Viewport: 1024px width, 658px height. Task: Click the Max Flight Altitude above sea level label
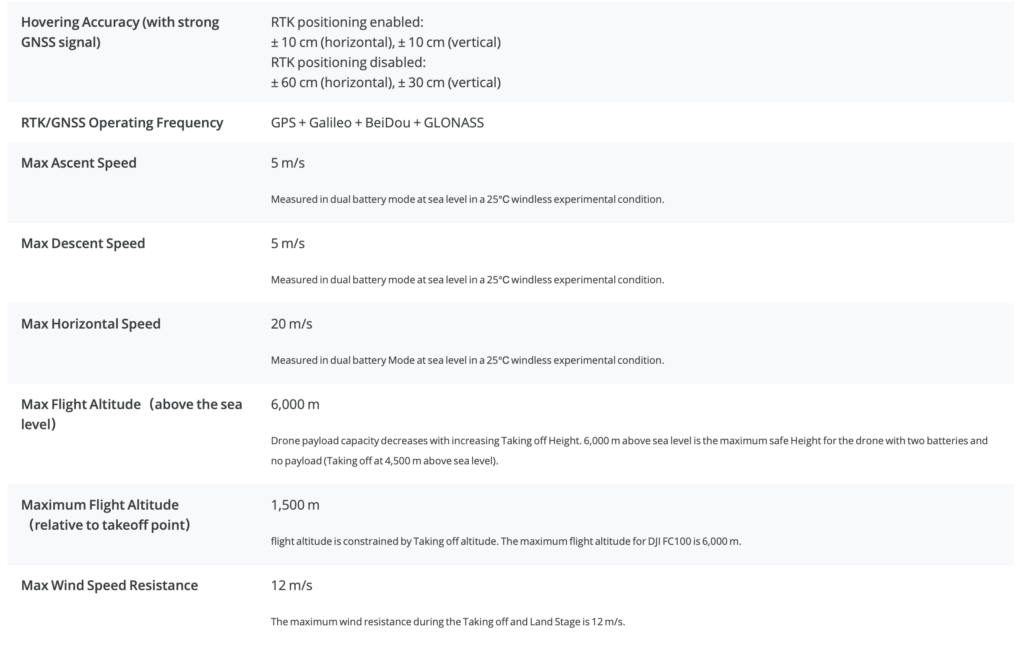pyautogui.click(x=131, y=414)
